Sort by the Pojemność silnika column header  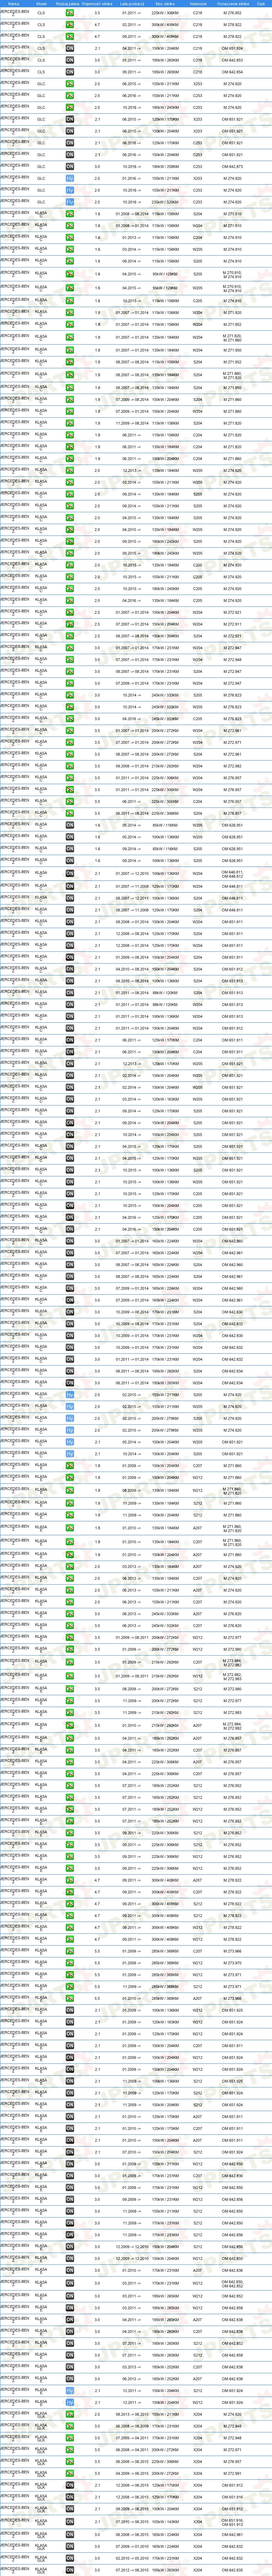[97, 4]
